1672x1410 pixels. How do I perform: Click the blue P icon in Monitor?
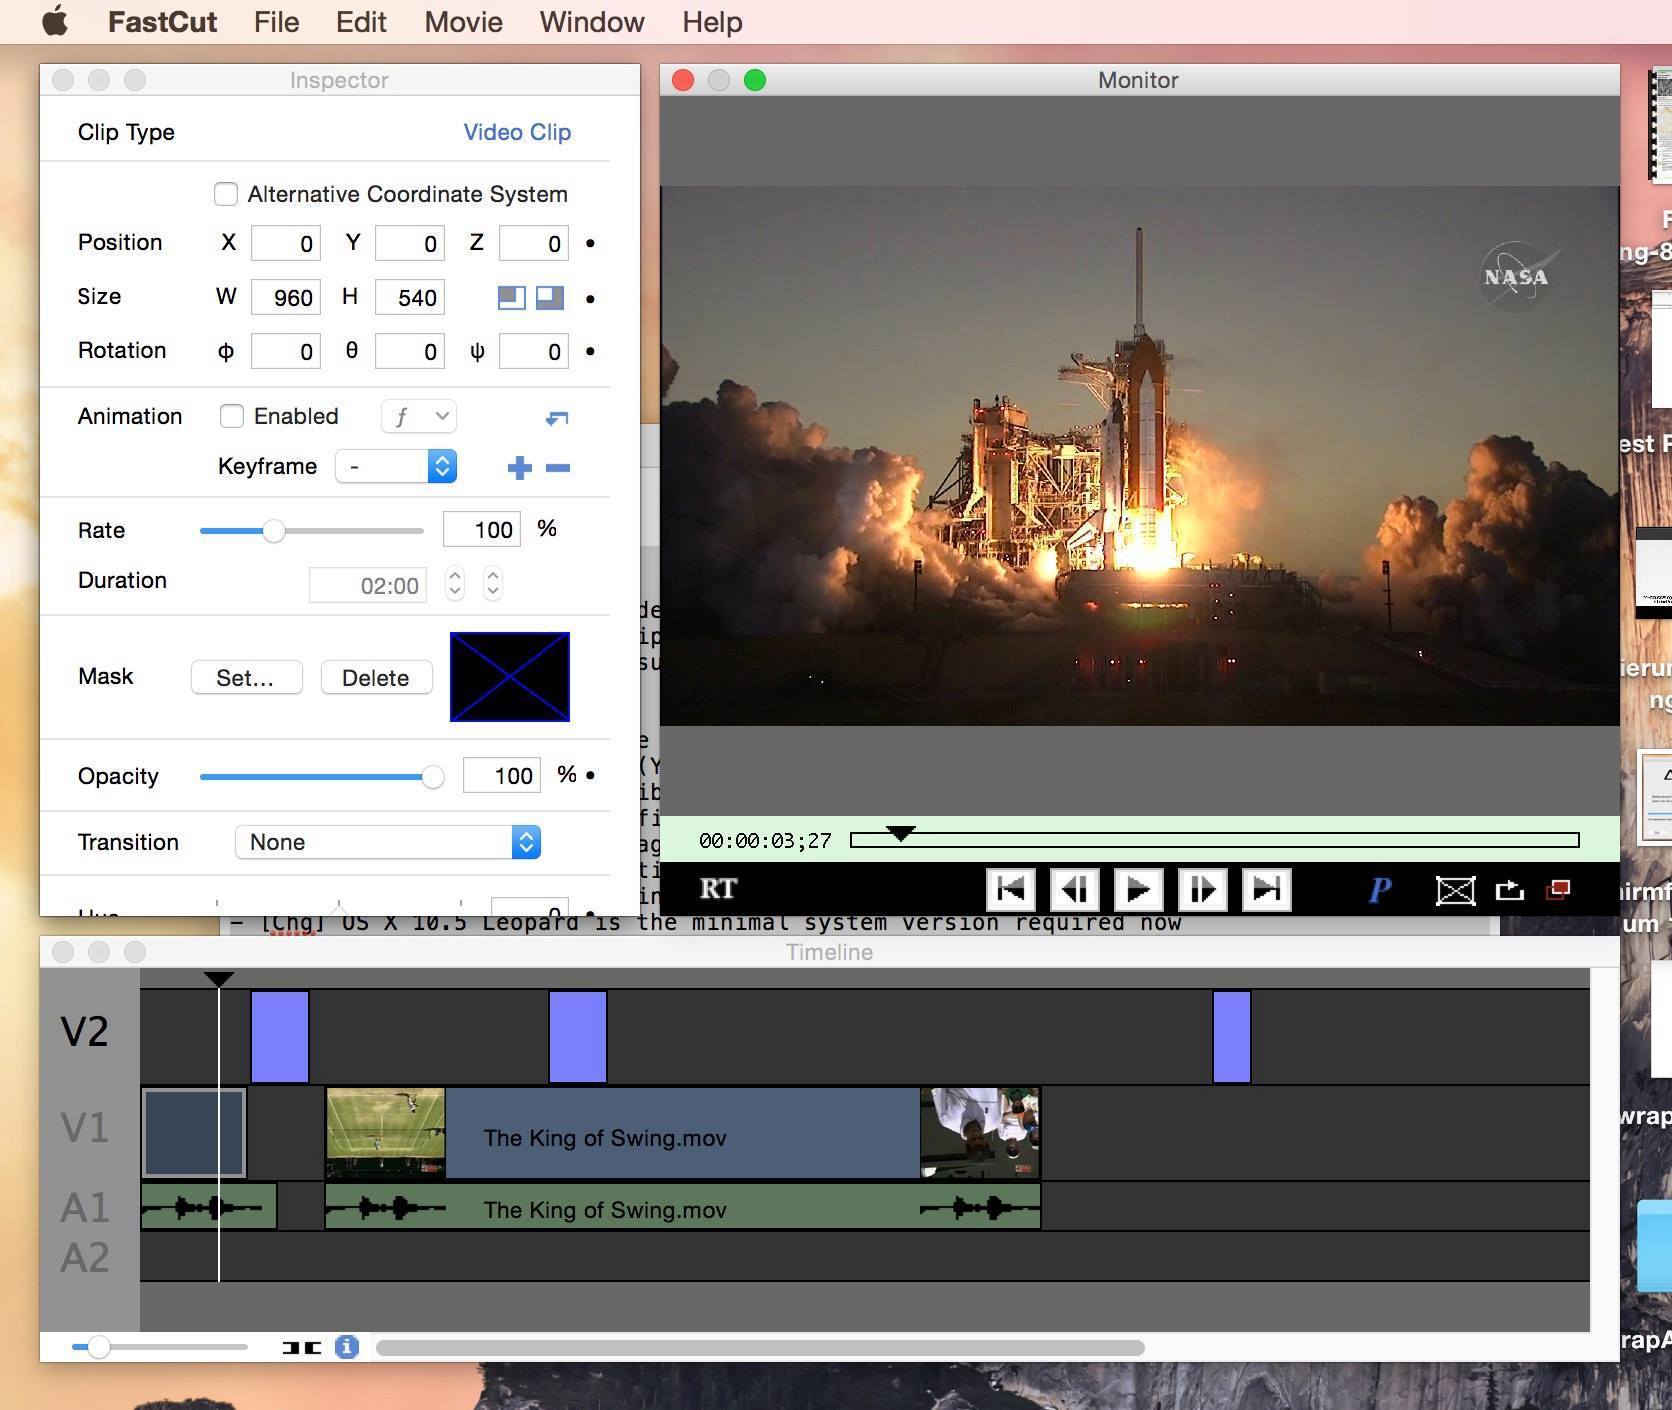[1380, 889]
